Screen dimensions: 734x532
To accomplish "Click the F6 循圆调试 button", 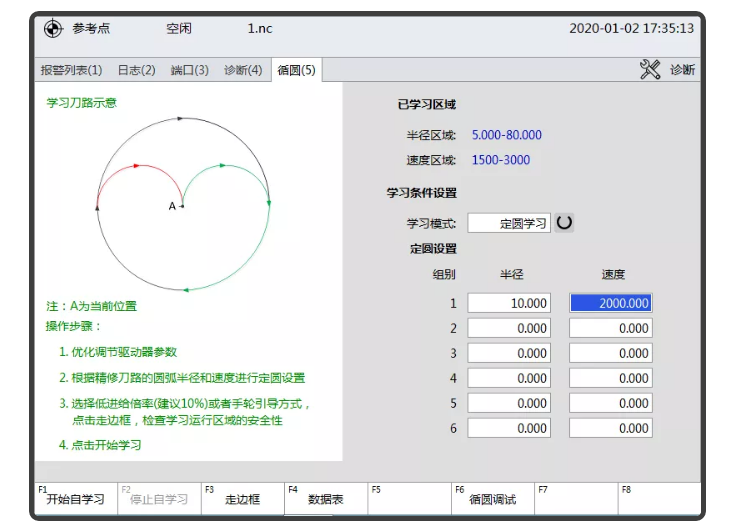I will pyautogui.click(x=492, y=498).
